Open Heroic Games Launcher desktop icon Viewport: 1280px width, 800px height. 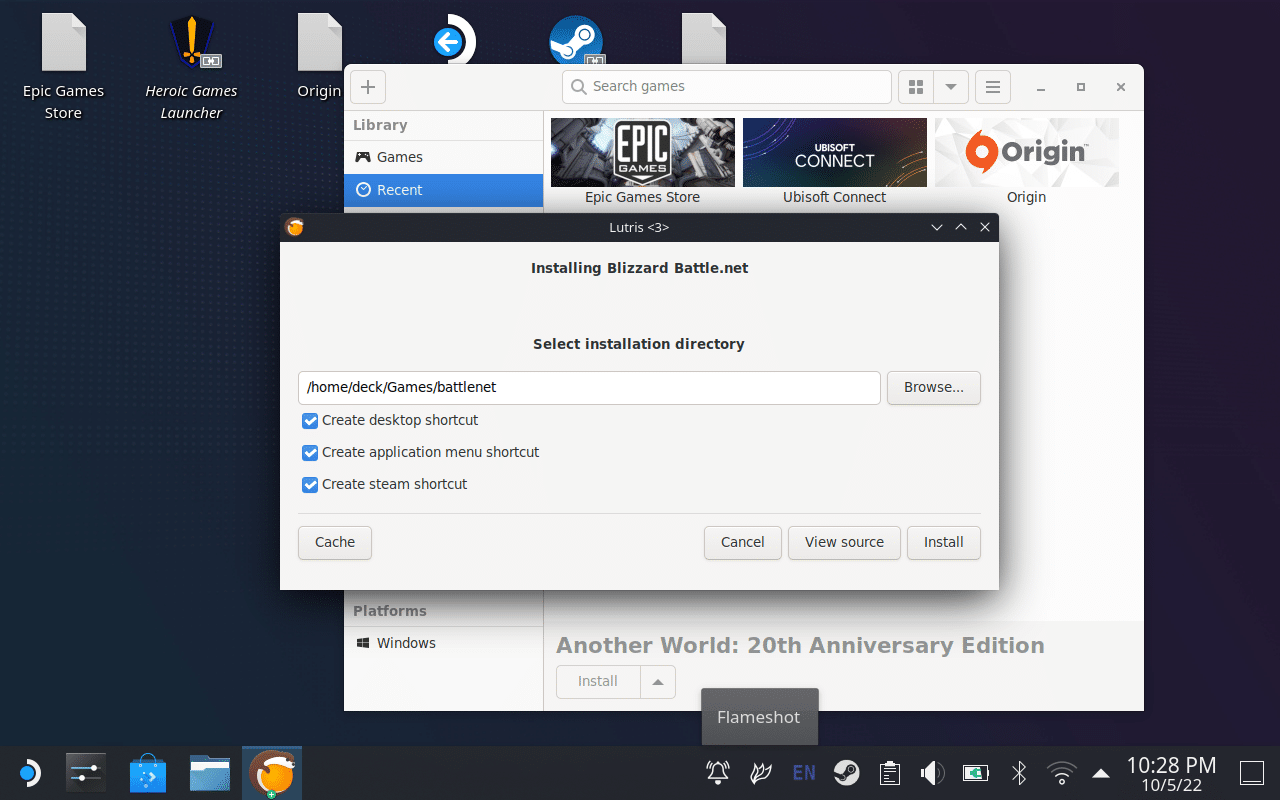click(191, 68)
